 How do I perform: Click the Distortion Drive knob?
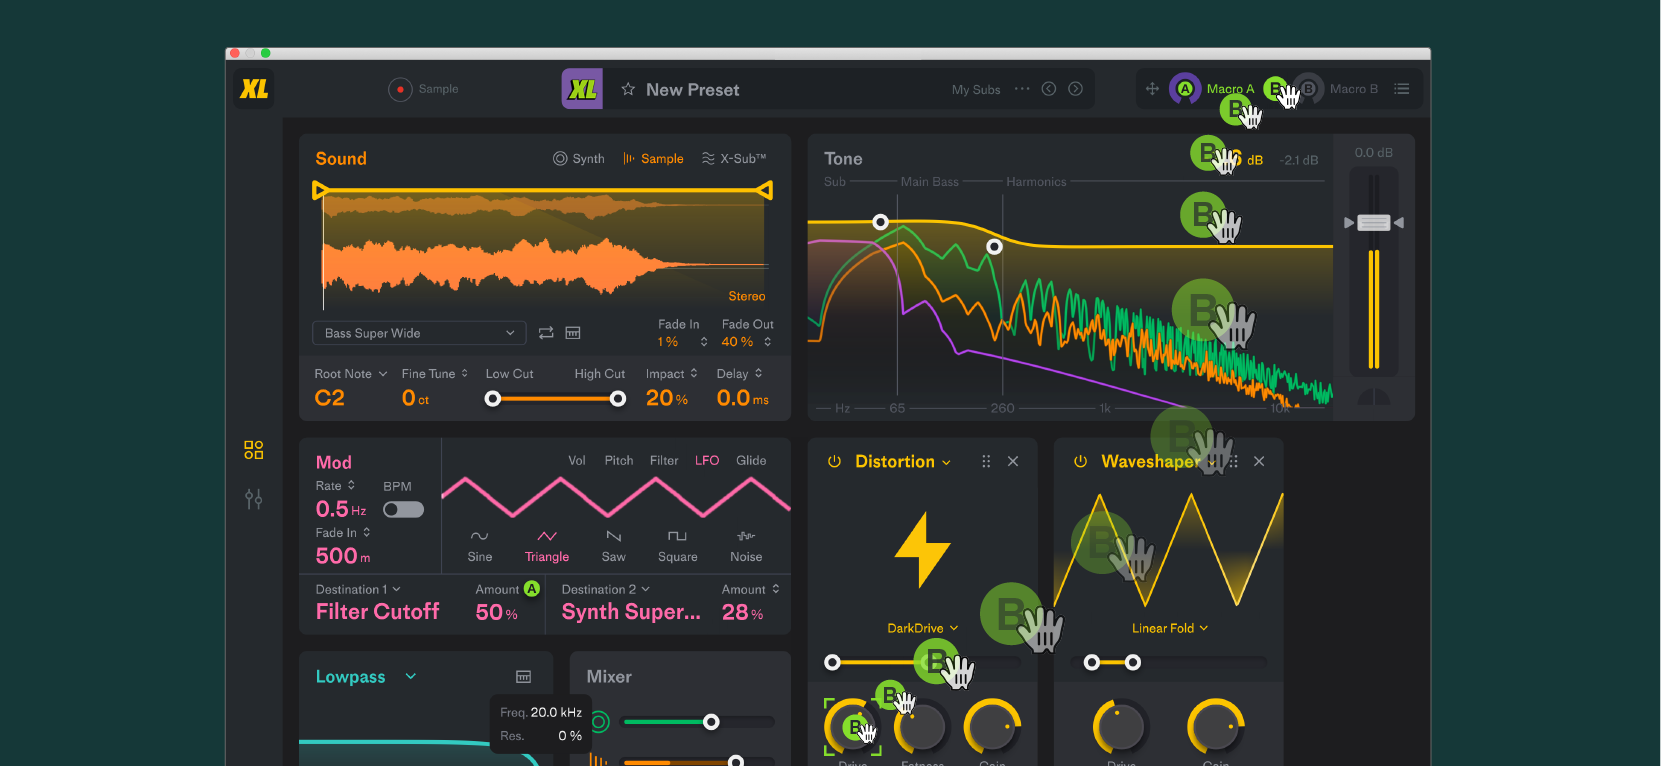(853, 727)
